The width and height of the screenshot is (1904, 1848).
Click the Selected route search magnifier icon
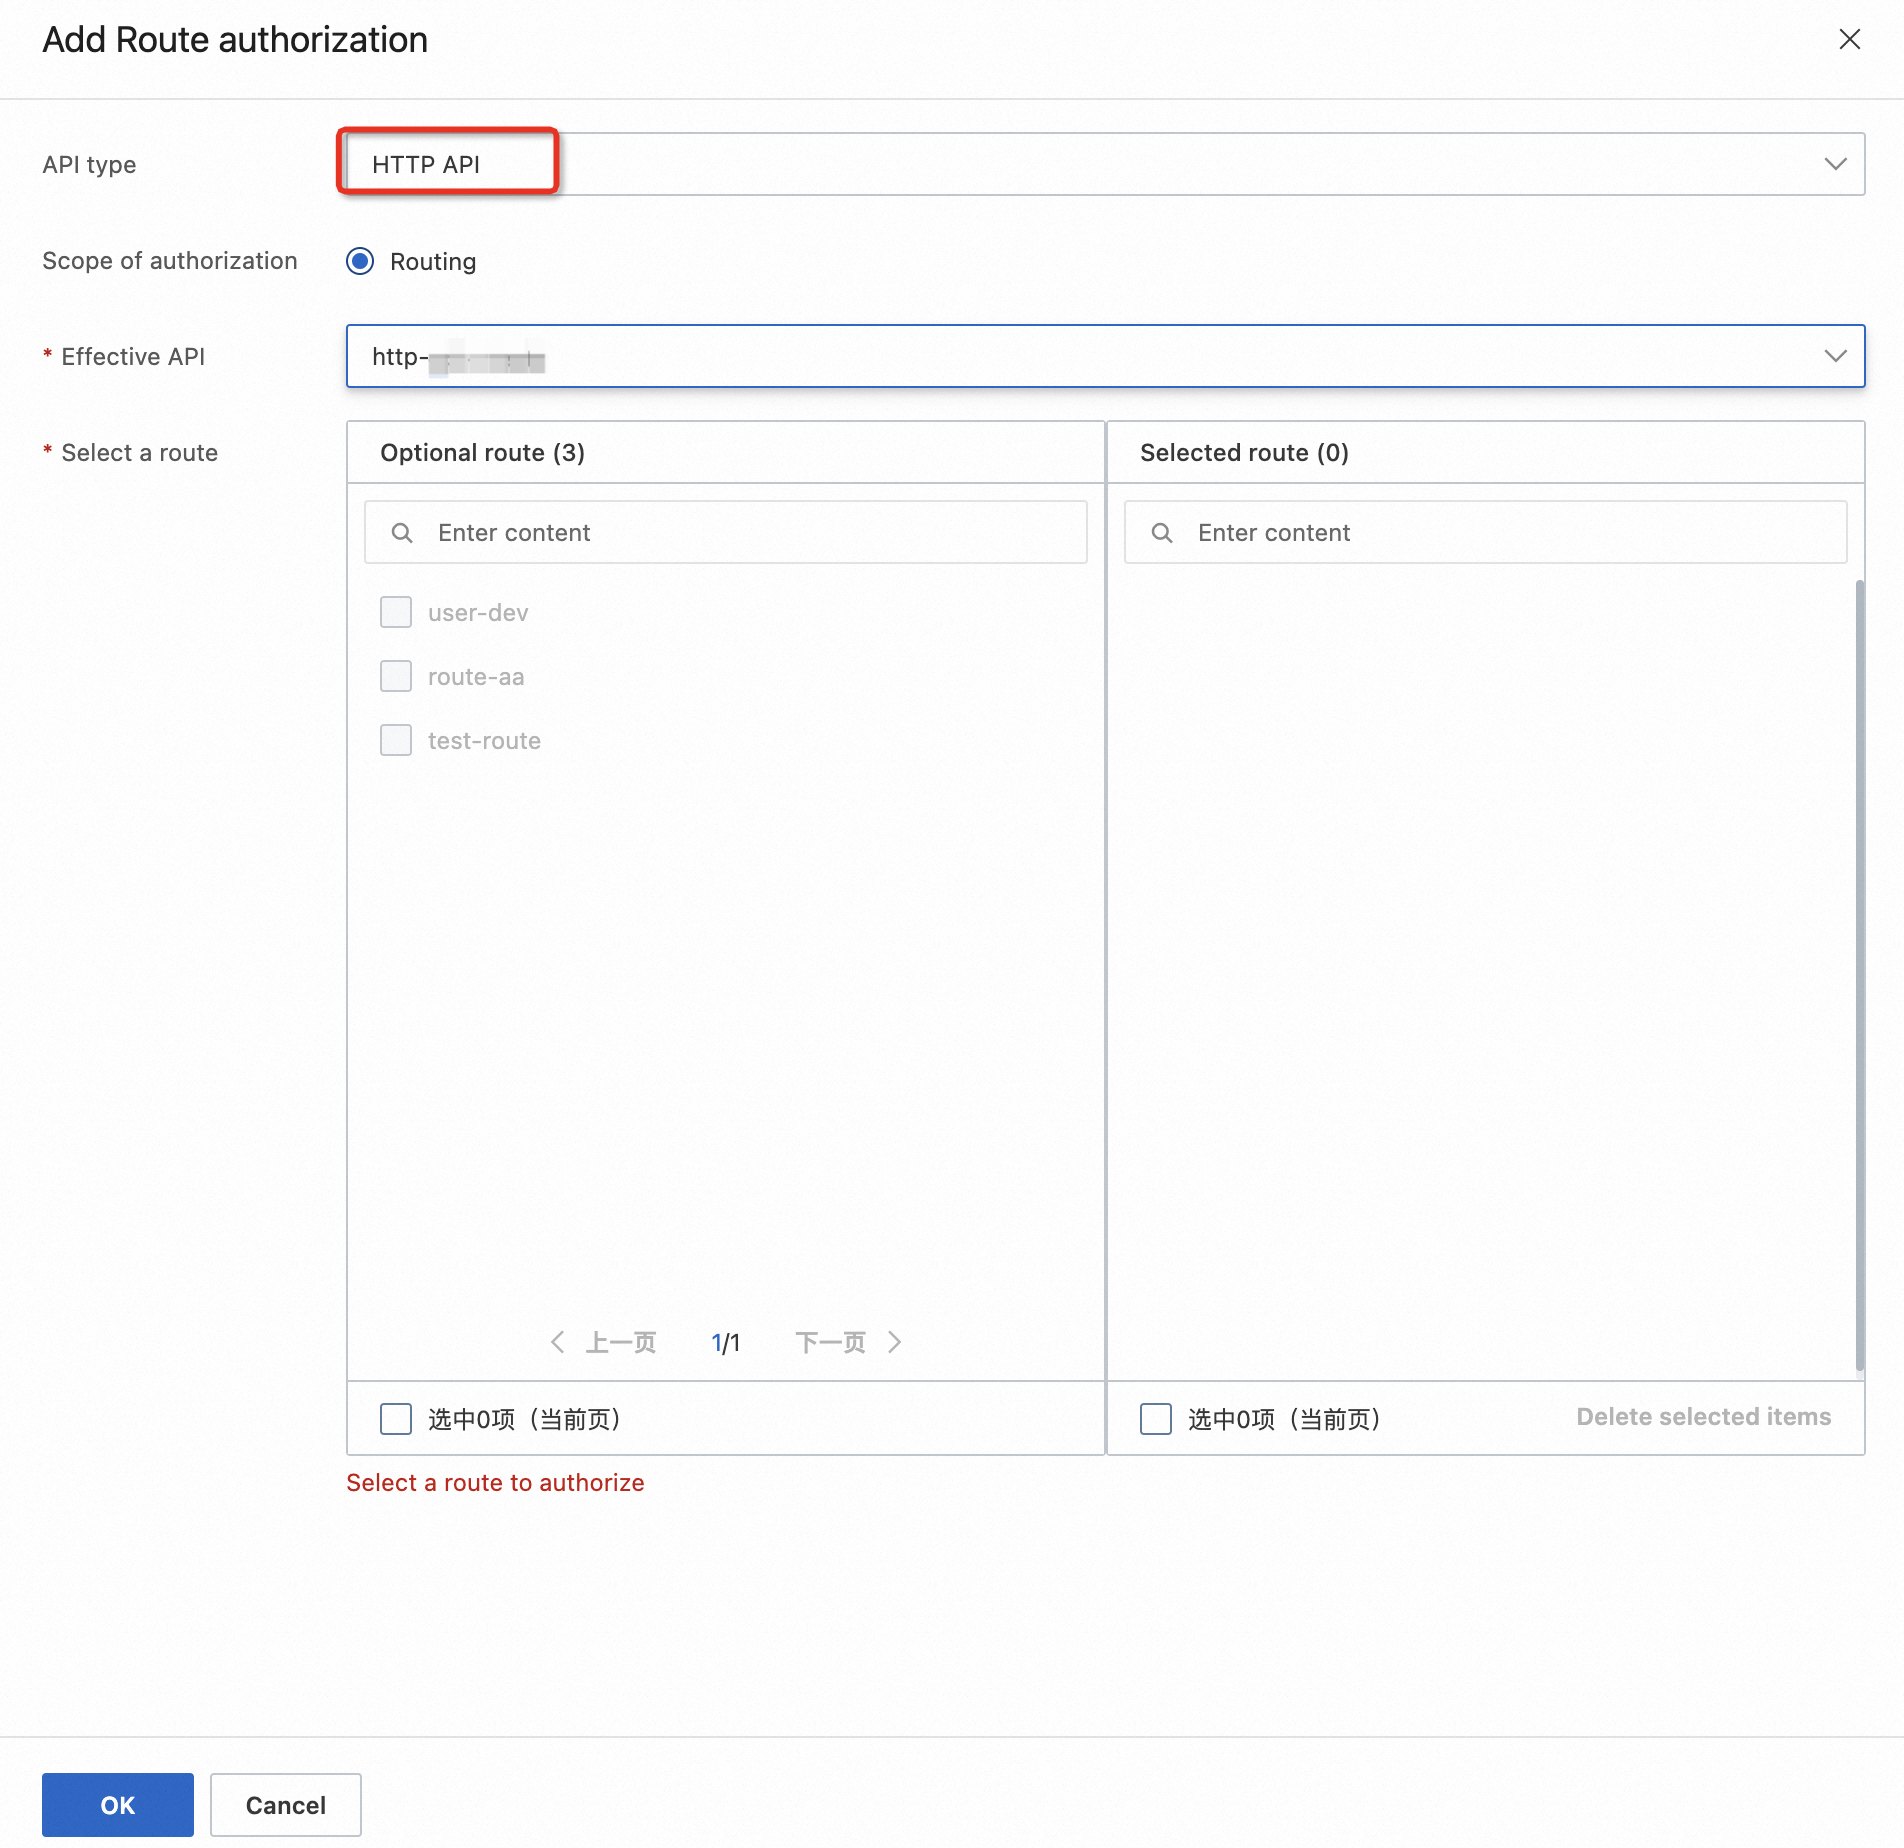pos(1162,533)
